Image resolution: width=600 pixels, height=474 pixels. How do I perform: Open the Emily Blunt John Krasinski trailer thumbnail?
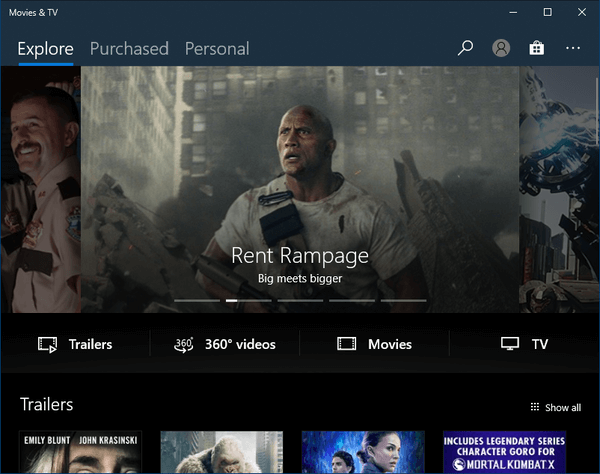(80, 452)
